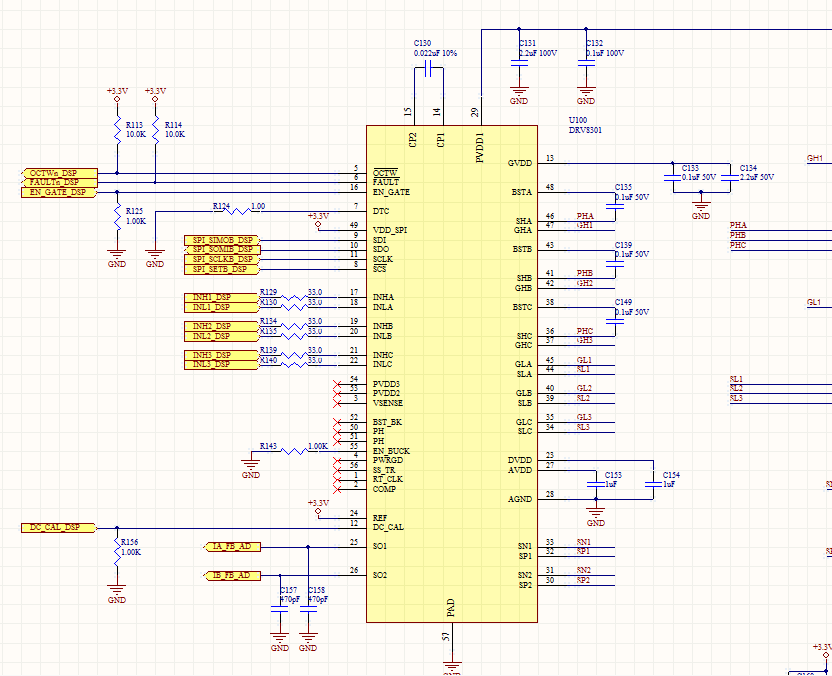This screenshot has height=676, width=832.
Task: Select +3.3V power port above R113
Action: (117, 94)
